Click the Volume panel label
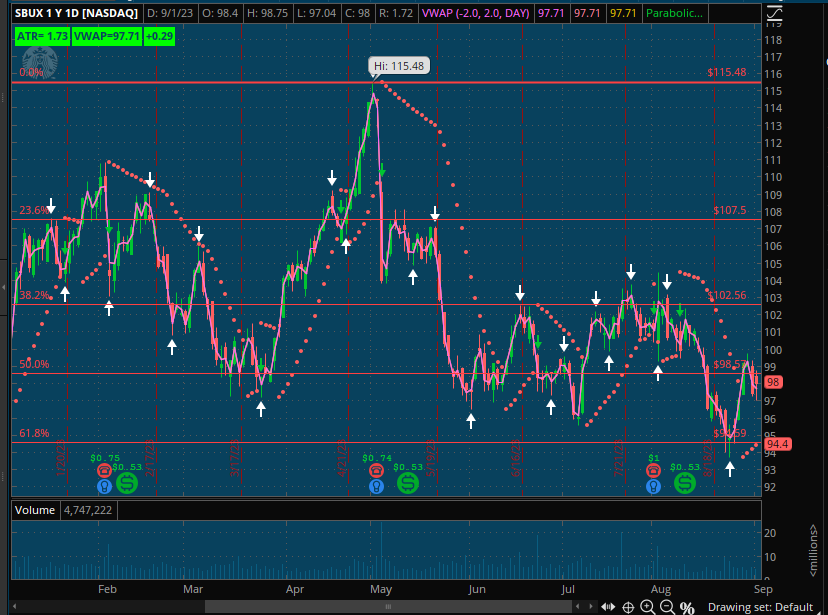 tap(35, 510)
